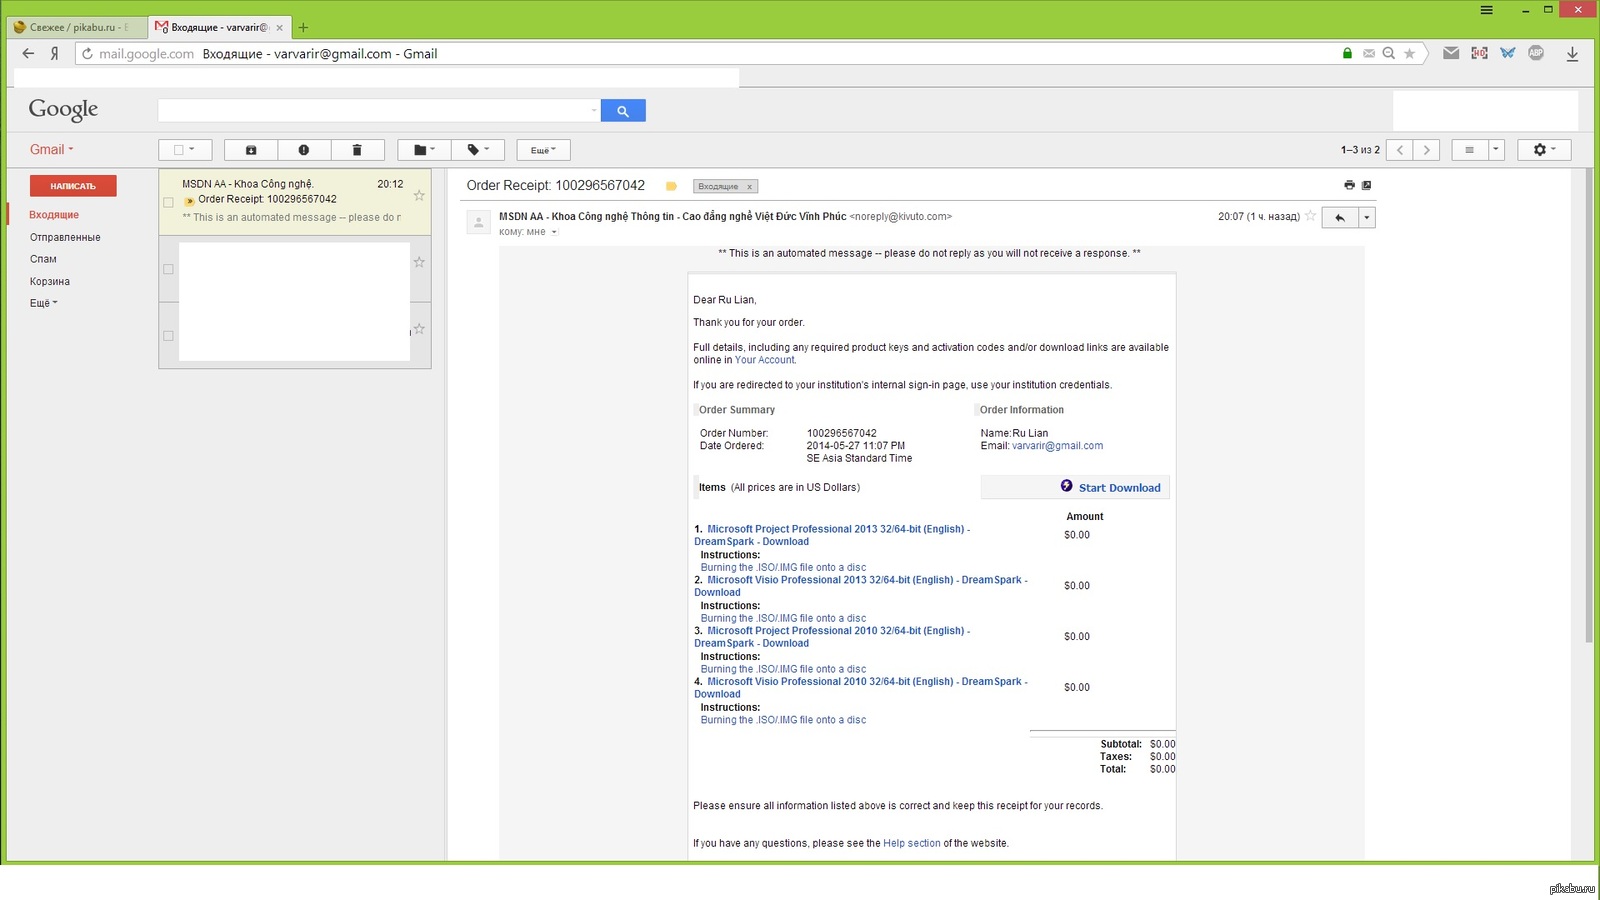Open browser downloads arrow icon

pyautogui.click(x=1572, y=54)
